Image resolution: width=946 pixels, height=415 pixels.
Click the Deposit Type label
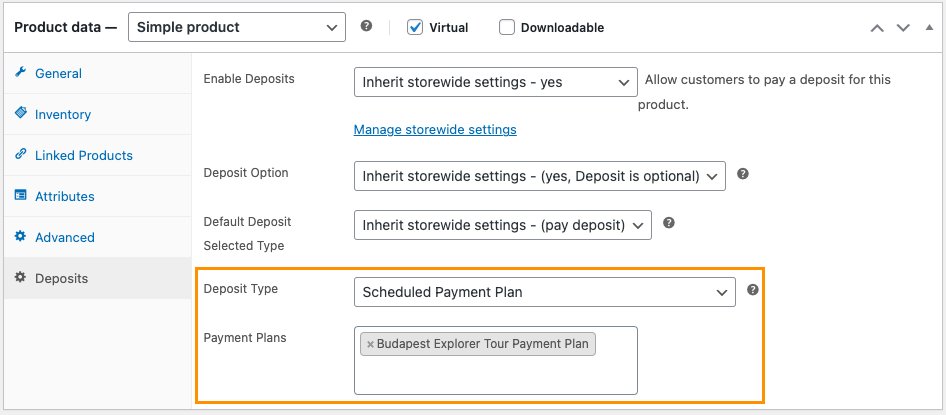click(x=241, y=289)
